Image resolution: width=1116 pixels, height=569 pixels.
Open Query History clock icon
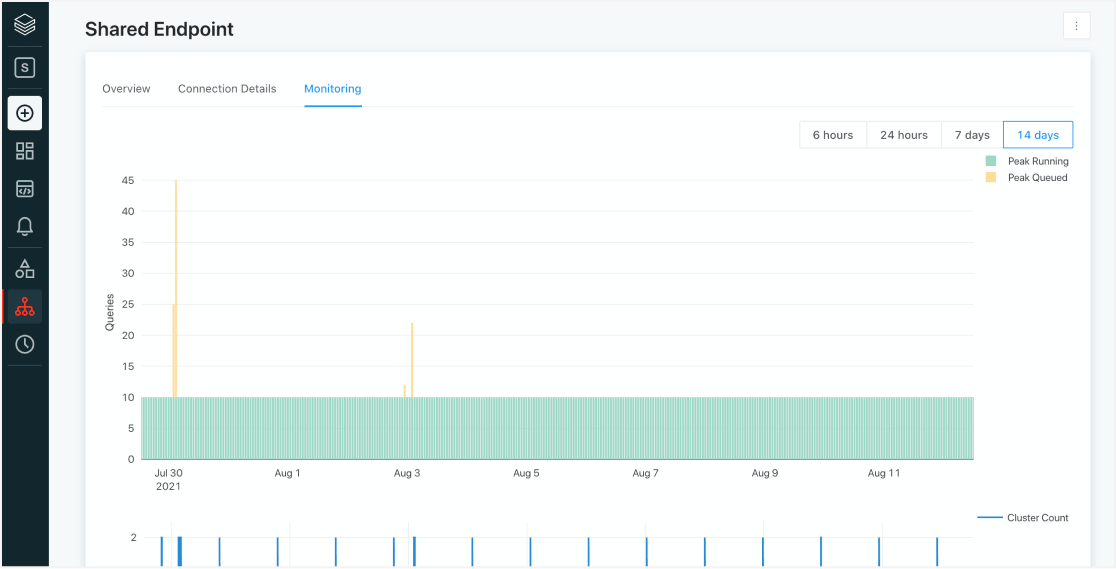tap(25, 344)
